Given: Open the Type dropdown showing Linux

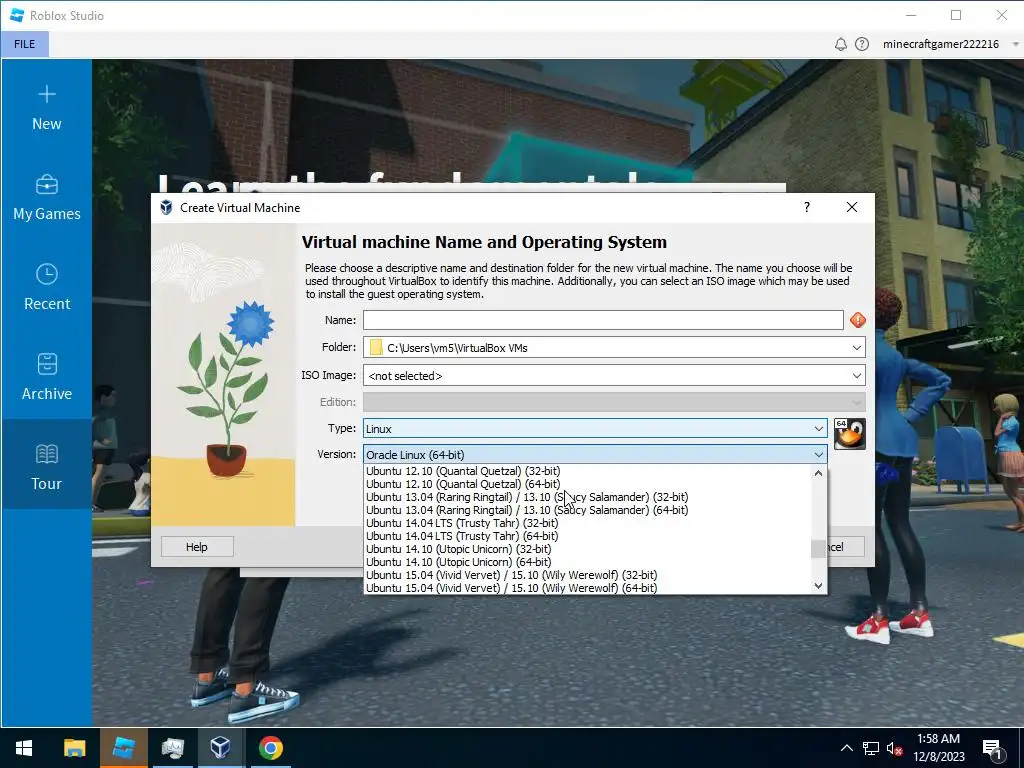Looking at the screenshot, I should coord(595,428).
